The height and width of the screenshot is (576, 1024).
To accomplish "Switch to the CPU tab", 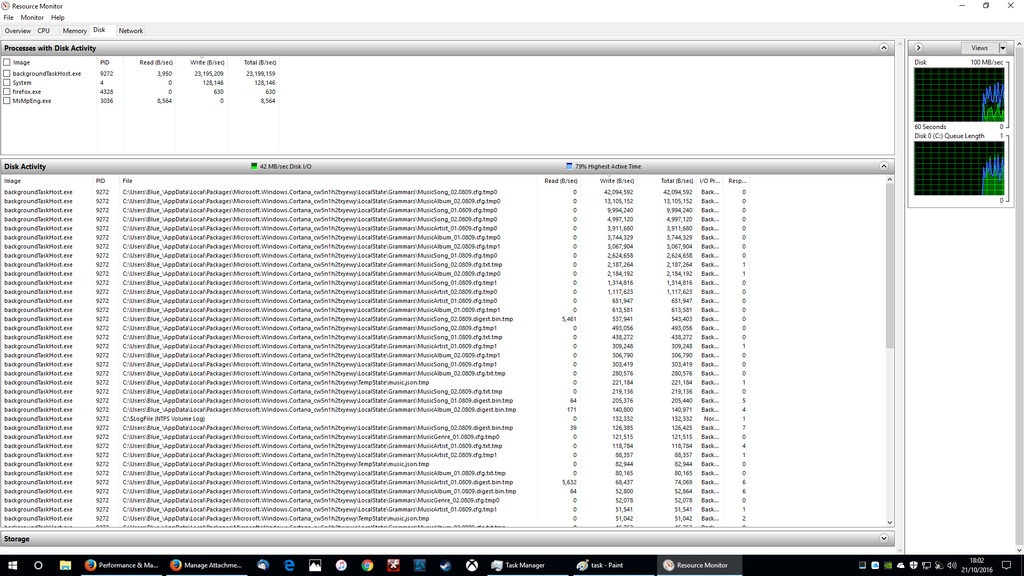I will [x=44, y=31].
